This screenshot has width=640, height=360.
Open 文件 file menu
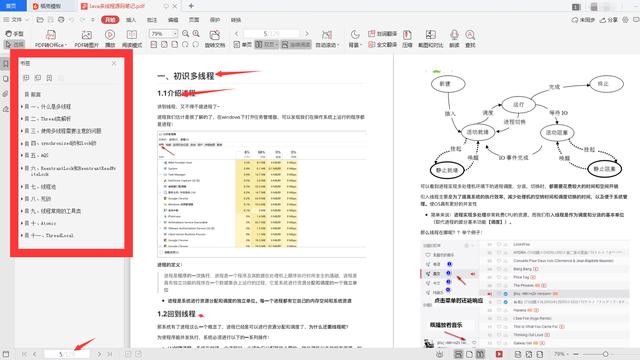click(16, 20)
